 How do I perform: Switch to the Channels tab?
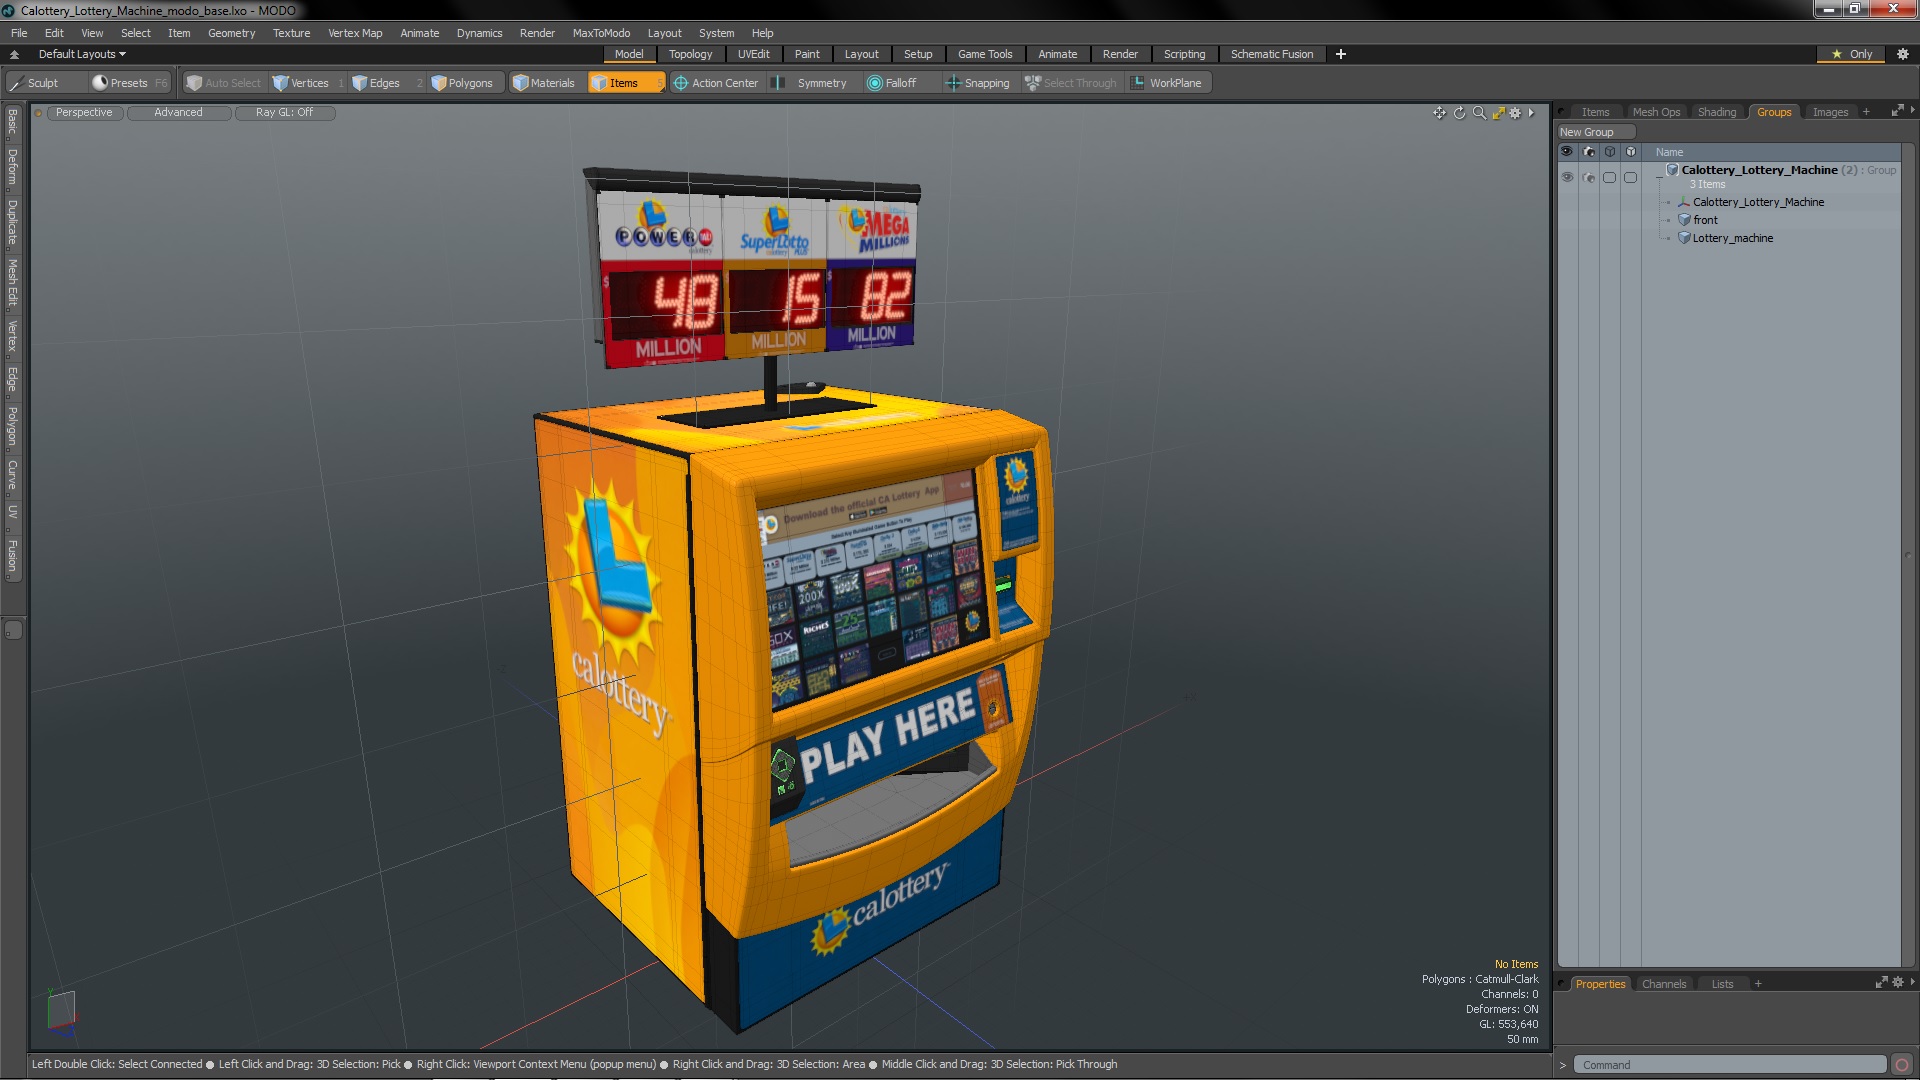point(1663,984)
